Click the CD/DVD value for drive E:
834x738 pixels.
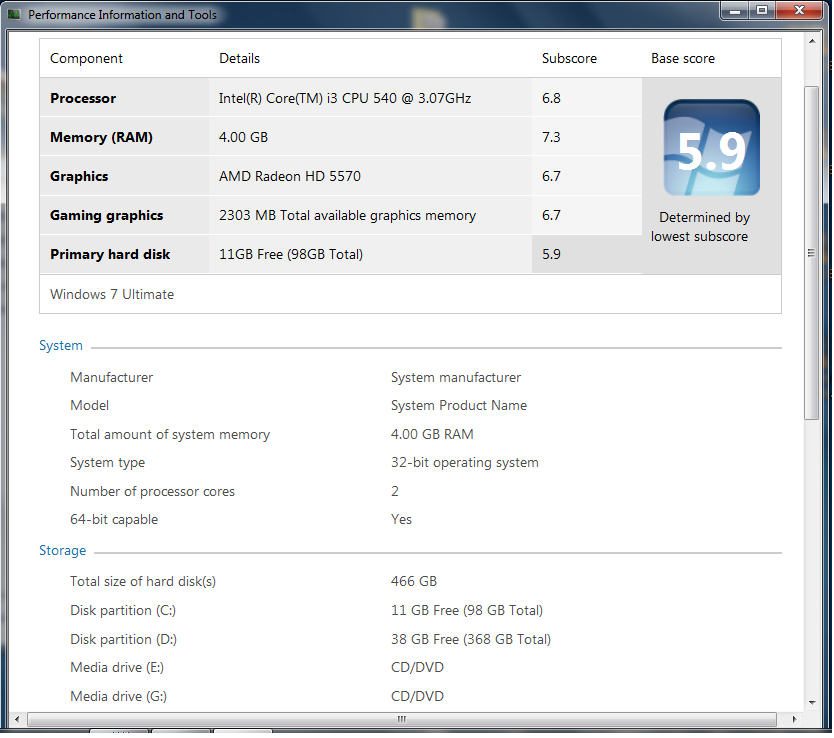[417, 668]
